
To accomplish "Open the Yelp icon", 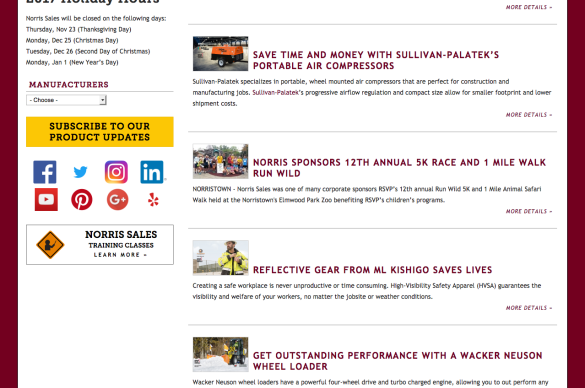I will 153,200.
